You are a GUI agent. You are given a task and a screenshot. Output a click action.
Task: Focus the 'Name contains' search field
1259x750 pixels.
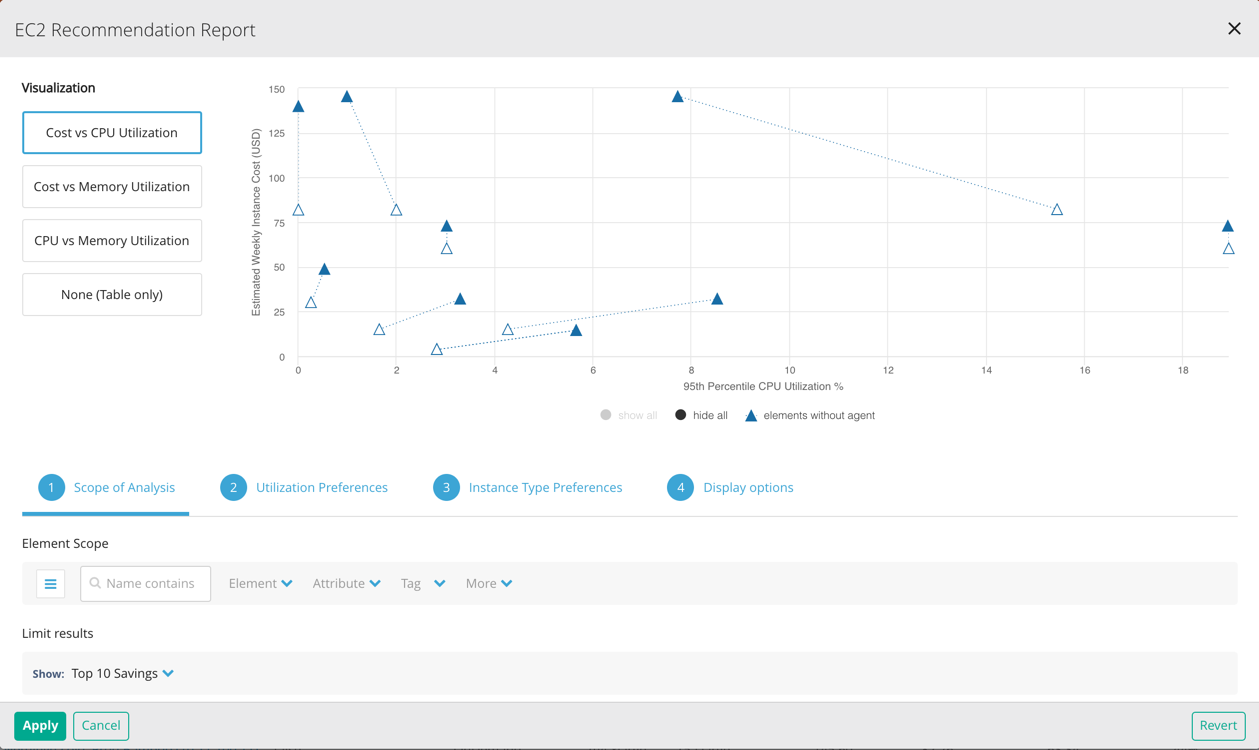click(x=145, y=584)
